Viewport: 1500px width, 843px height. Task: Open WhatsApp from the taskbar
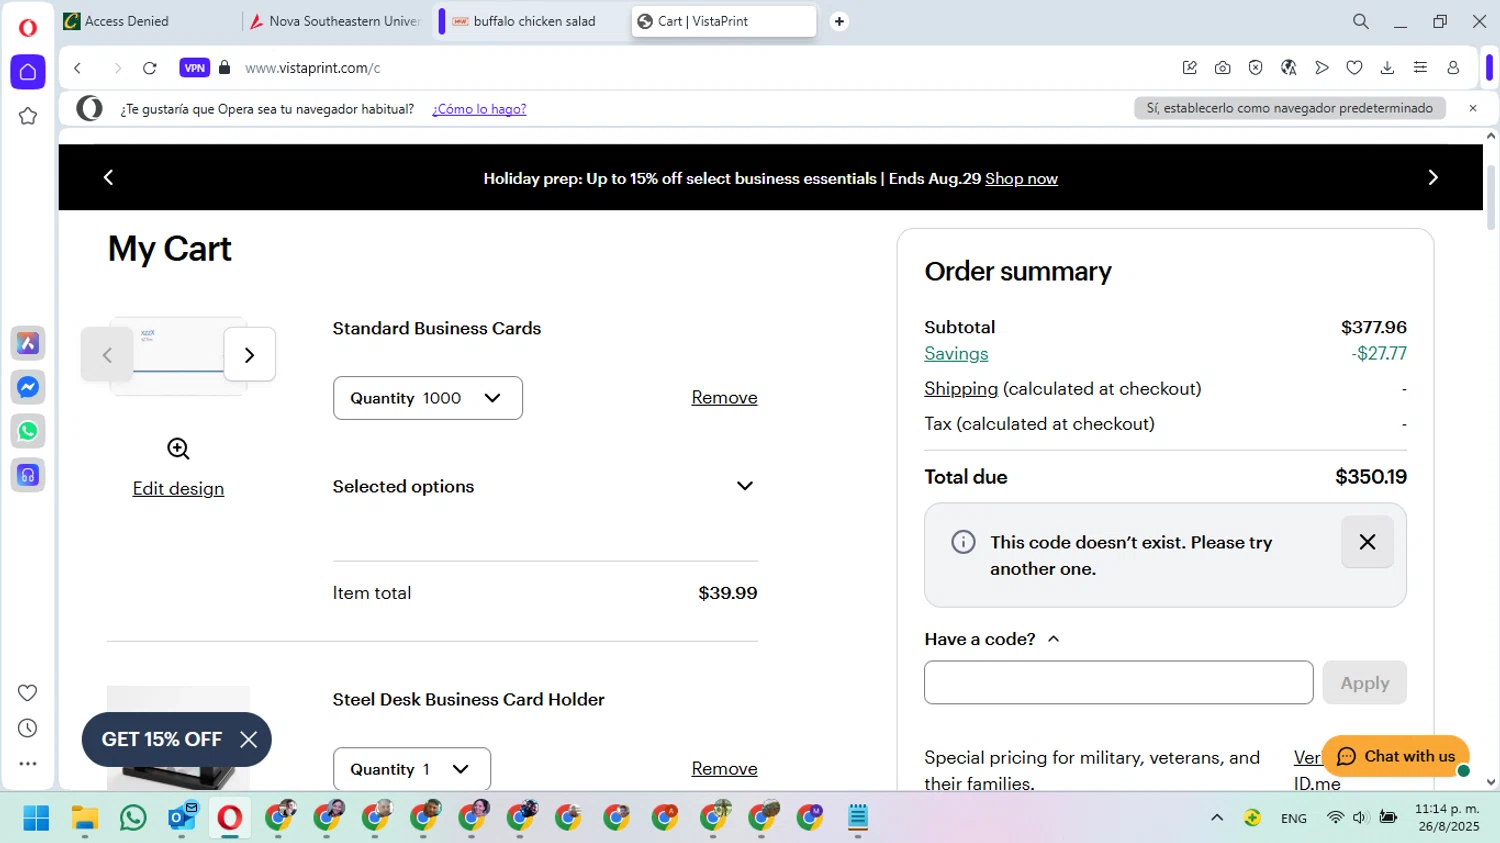coord(132,818)
